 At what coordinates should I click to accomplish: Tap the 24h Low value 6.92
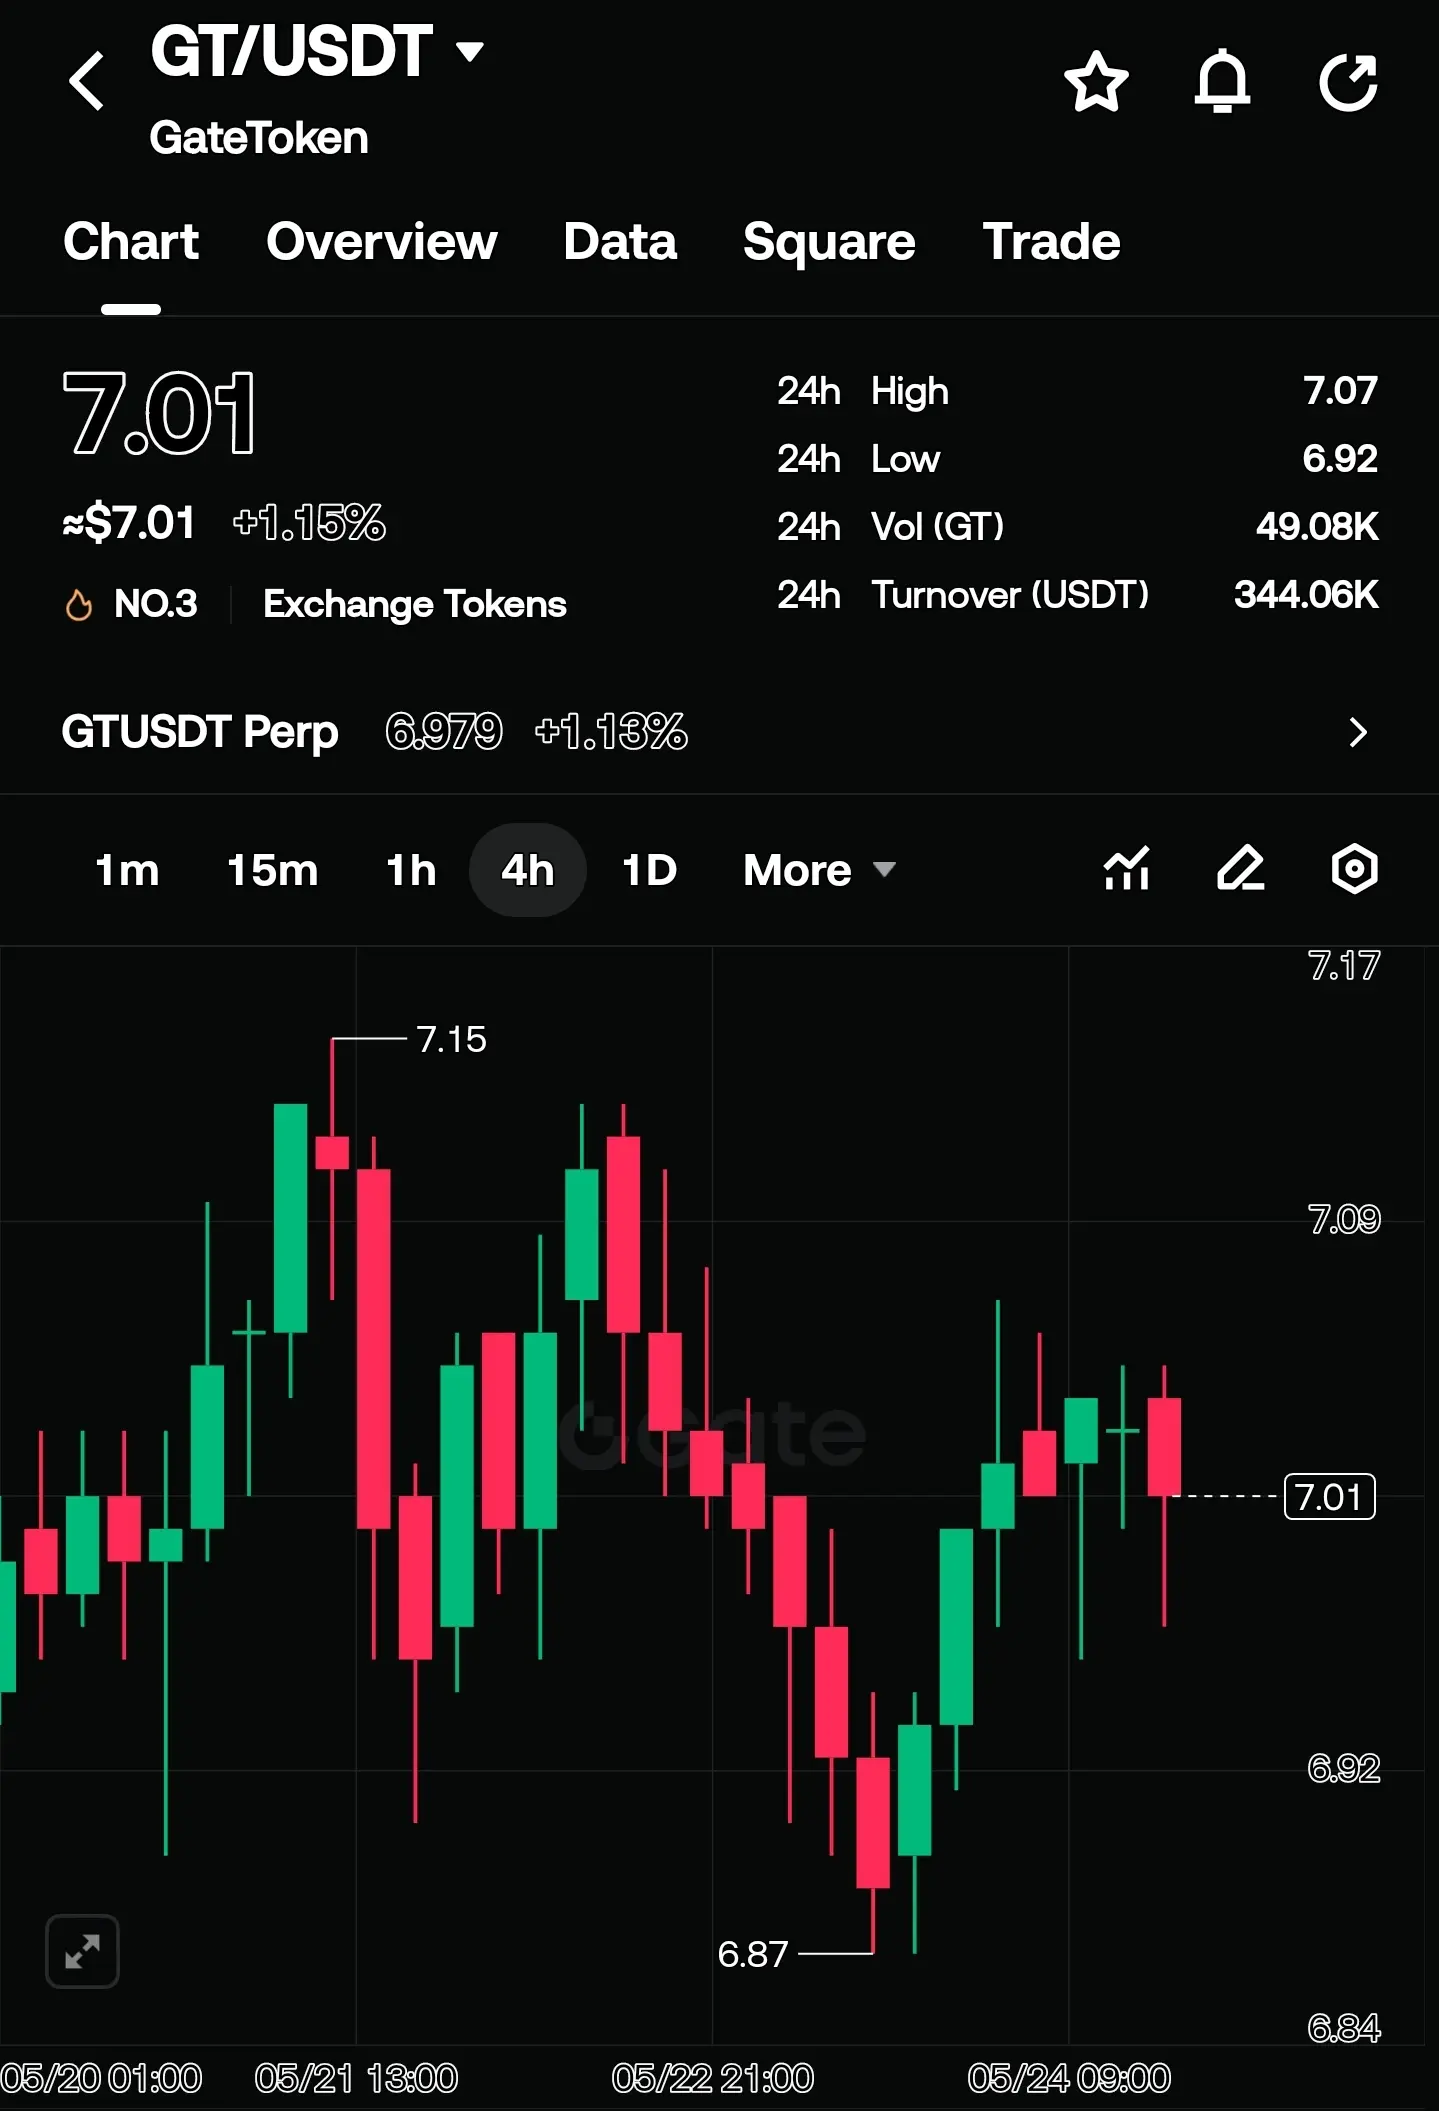[1340, 459]
